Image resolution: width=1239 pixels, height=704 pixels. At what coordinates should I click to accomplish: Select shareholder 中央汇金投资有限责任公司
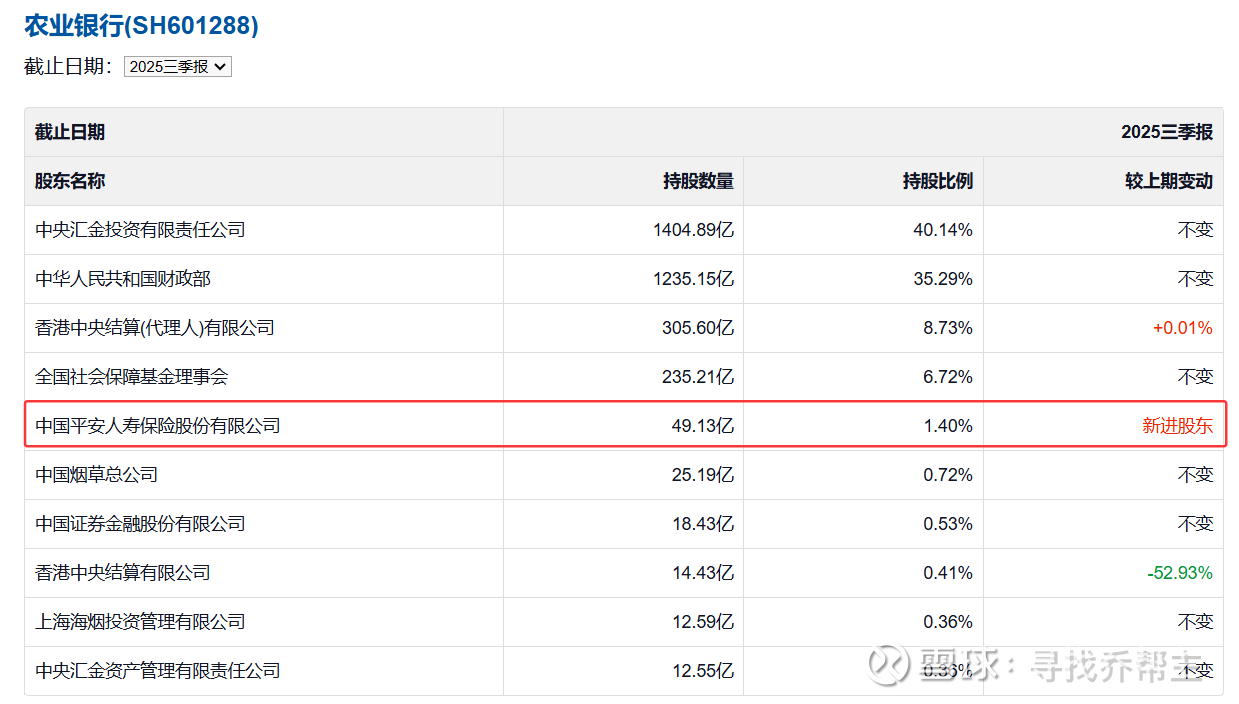[x=140, y=230]
